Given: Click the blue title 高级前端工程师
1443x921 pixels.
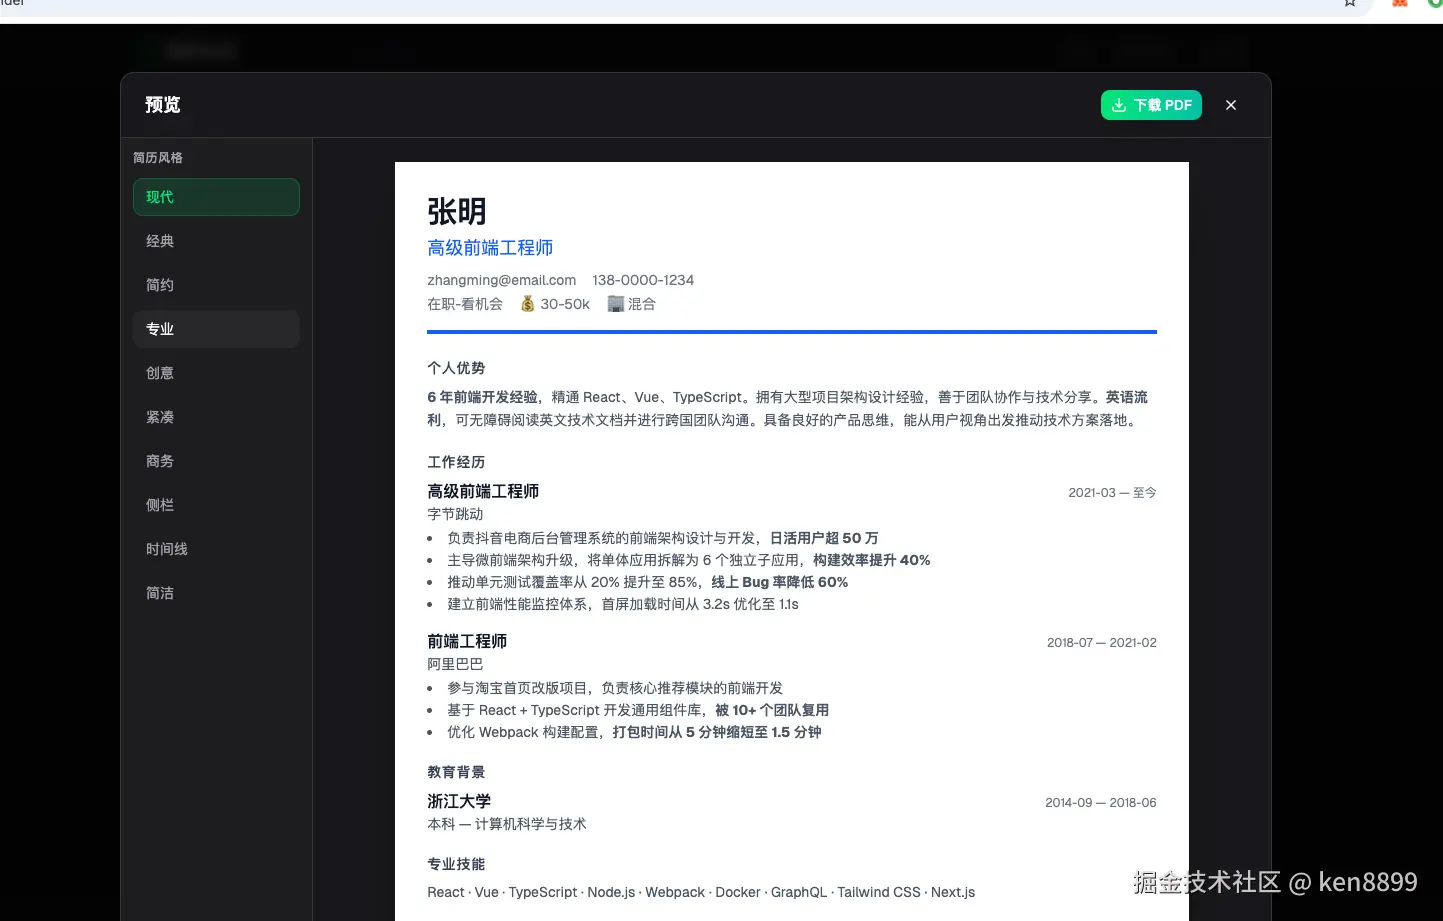Looking at the screenshot, I should (x=490, y=248).
